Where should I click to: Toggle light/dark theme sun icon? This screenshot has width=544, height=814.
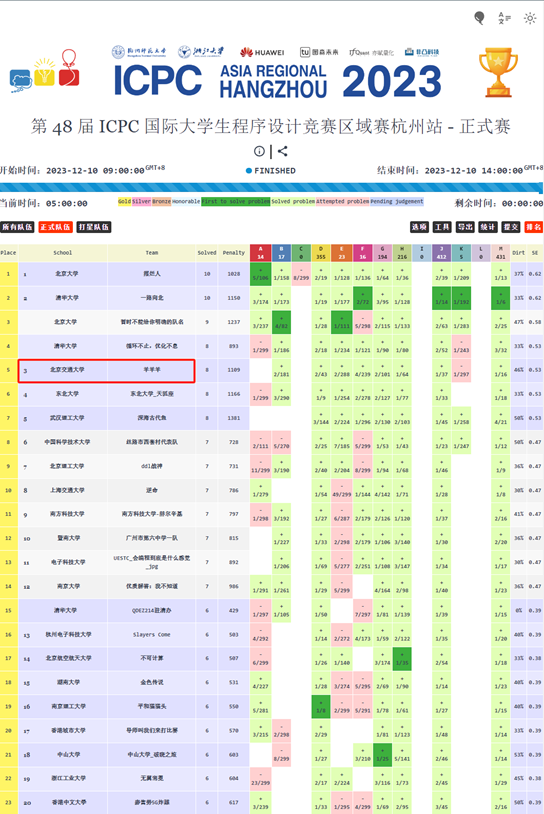coord(529,18)
